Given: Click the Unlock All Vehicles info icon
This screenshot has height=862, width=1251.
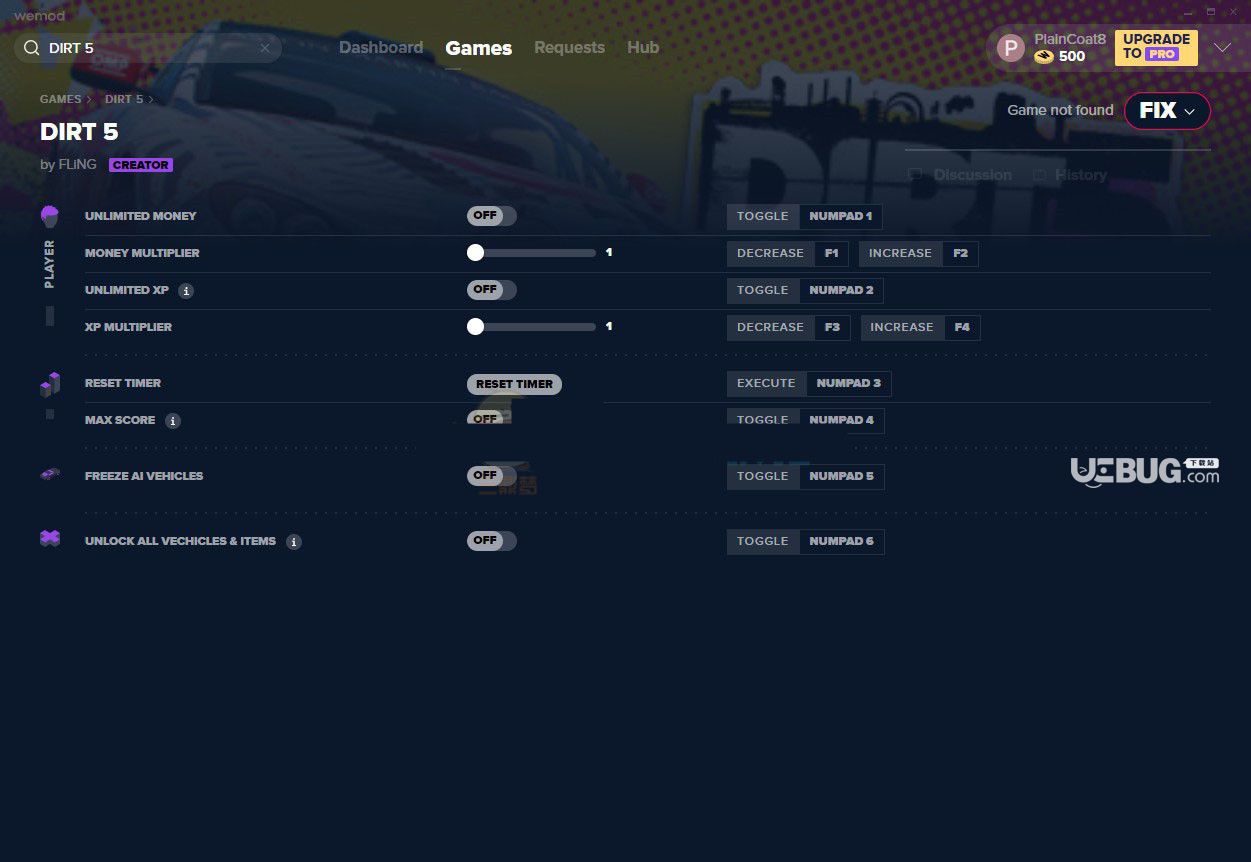Looking at the screenshot, I should tap(294, 542).
